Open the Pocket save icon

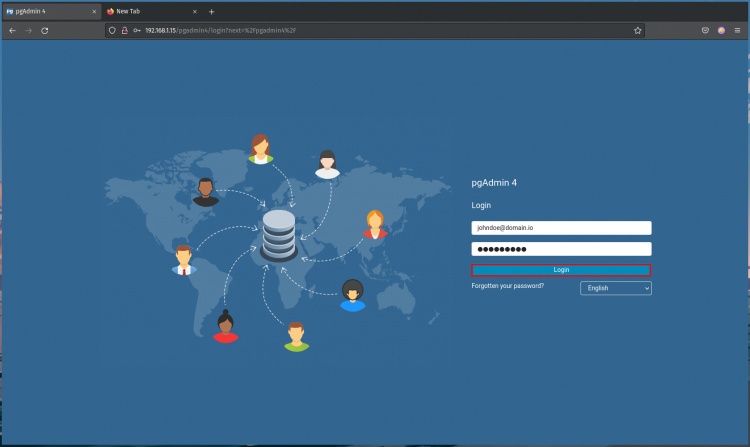(x=705, y=31)
